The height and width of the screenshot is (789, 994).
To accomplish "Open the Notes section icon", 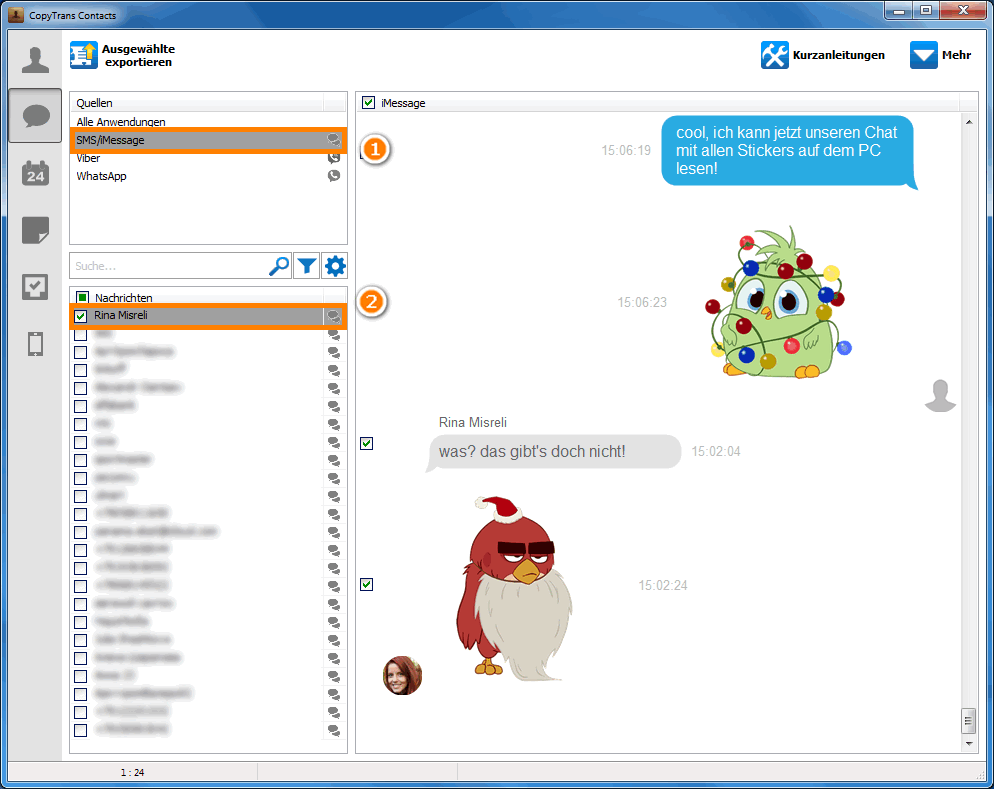I will coord(36,230).
